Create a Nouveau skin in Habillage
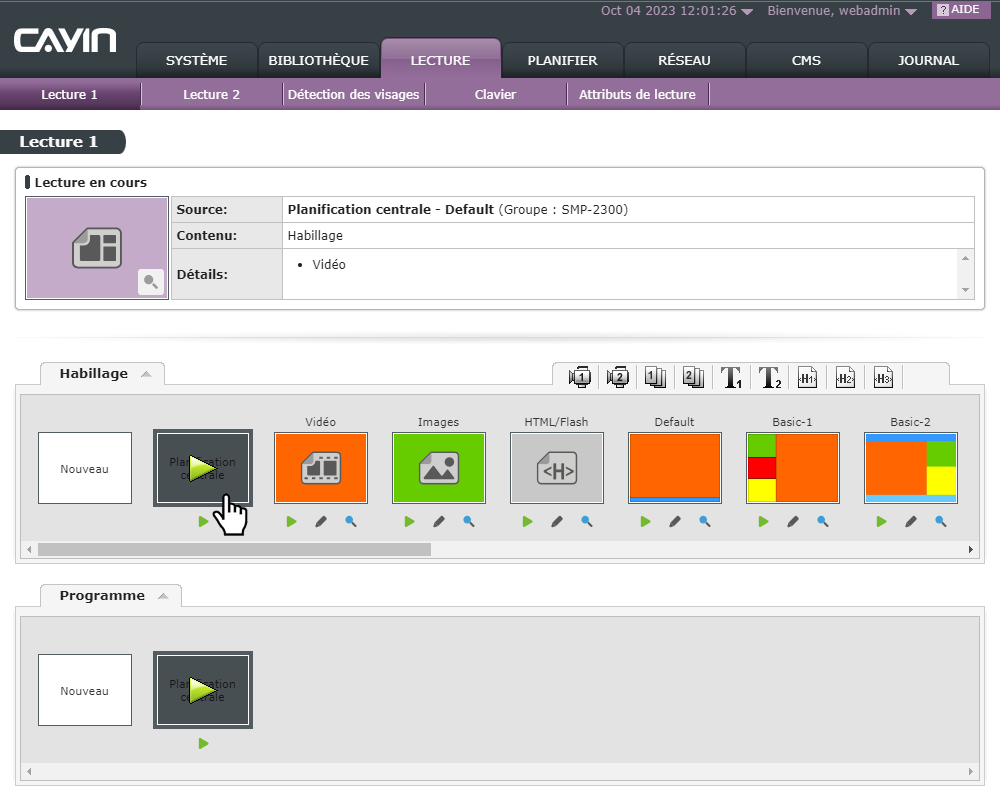The image size is (1000, 799). [x=85, y=468]
